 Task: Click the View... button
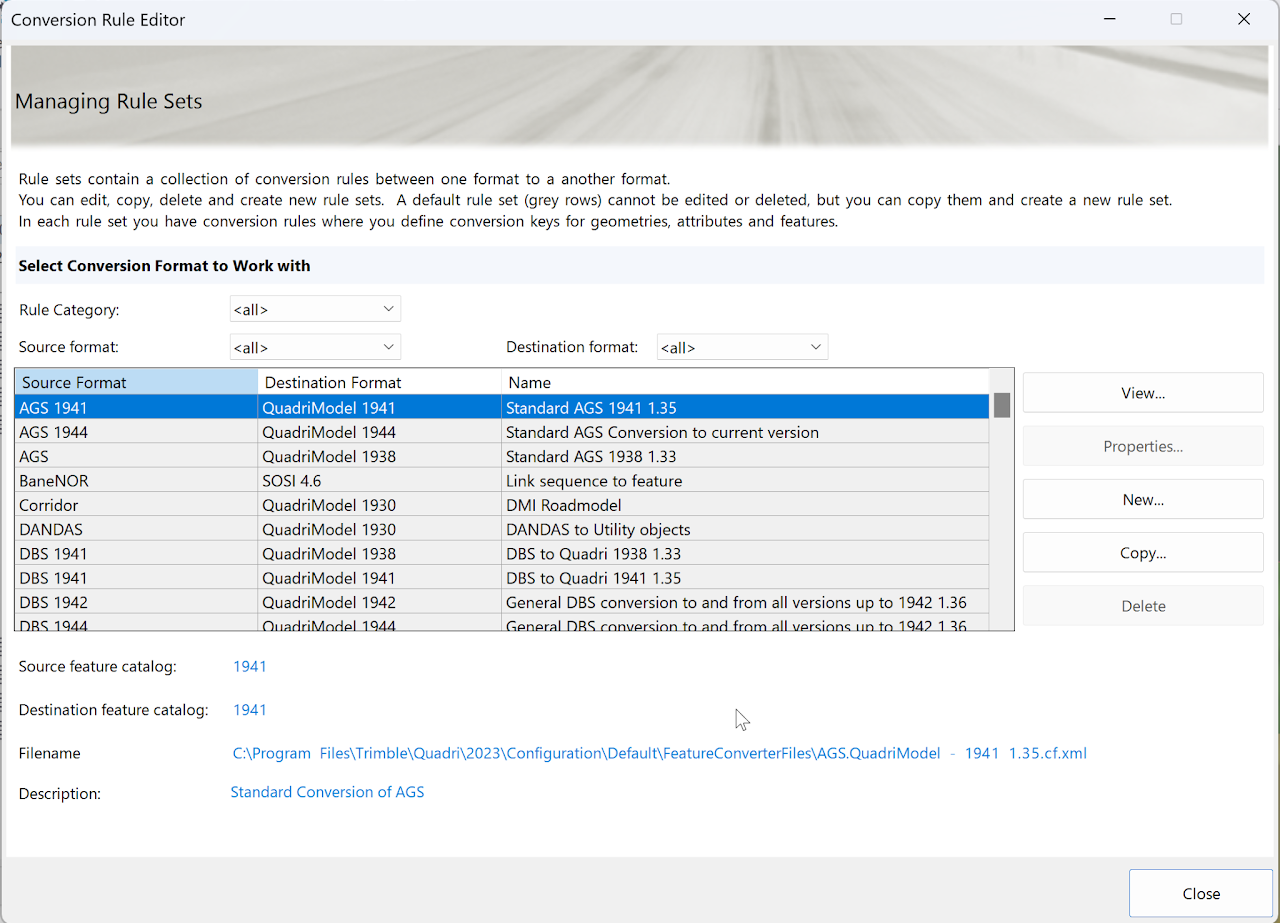tap(1143, 393)
